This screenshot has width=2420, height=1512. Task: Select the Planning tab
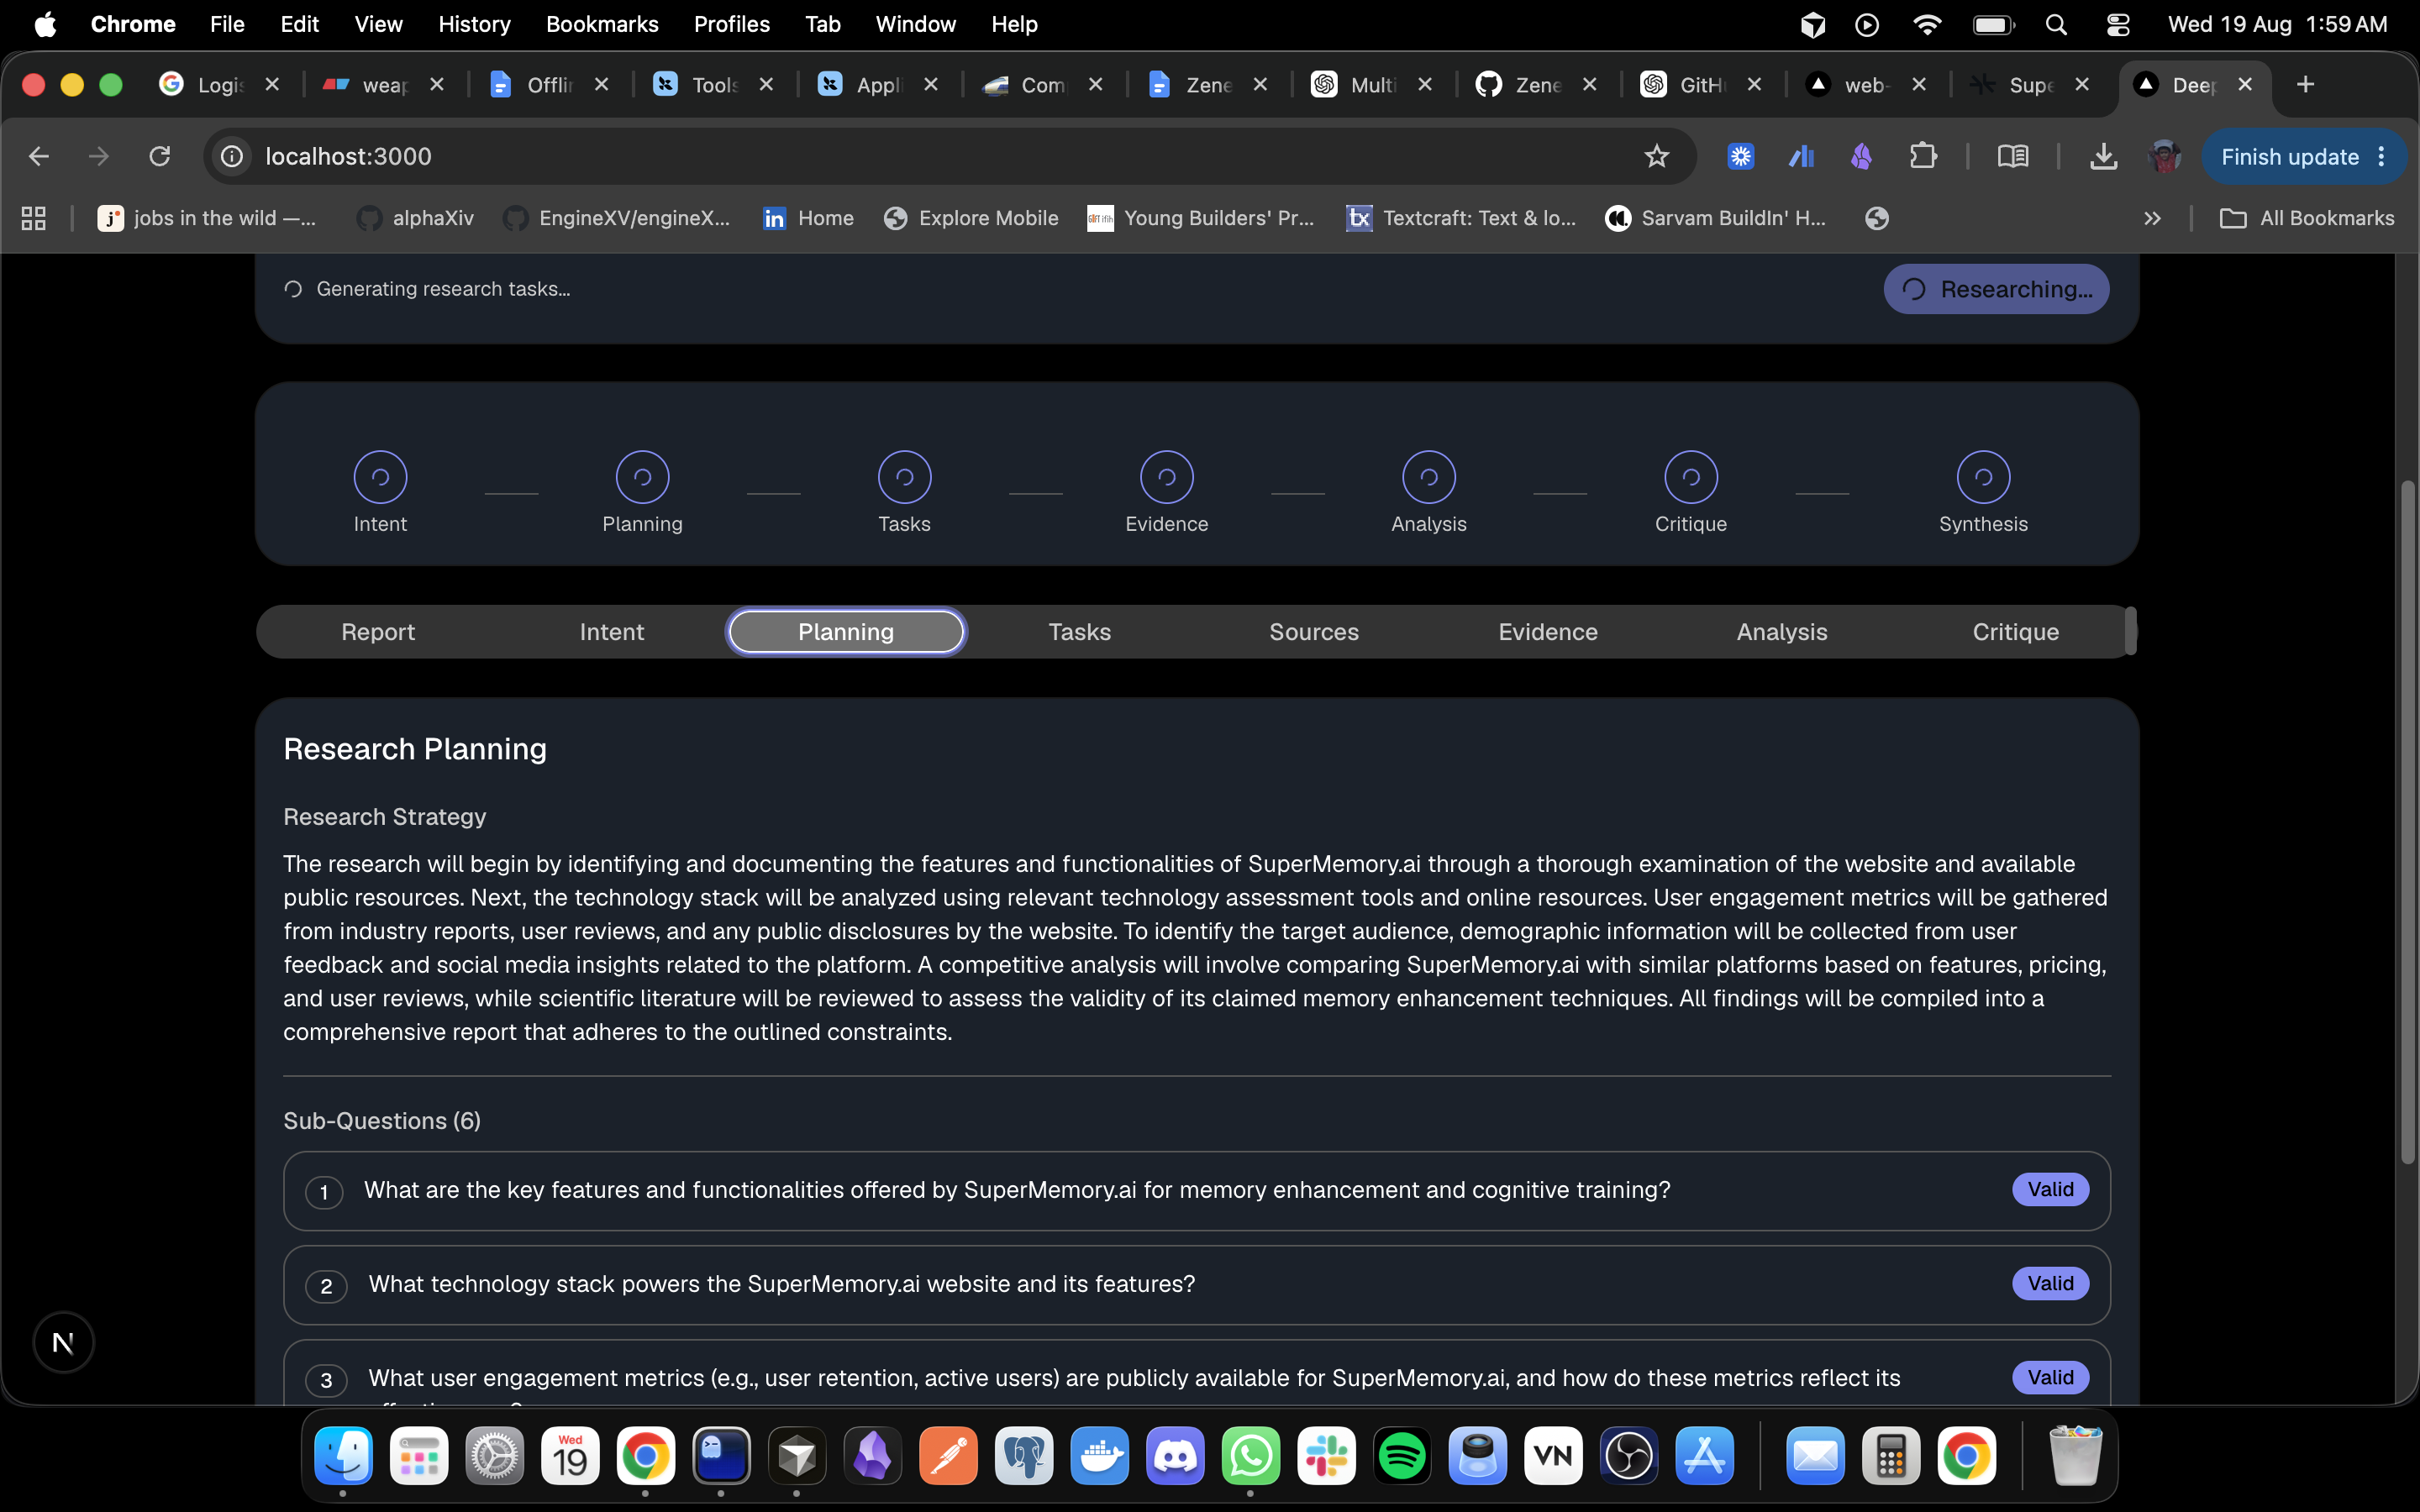[x=846, y=632]
